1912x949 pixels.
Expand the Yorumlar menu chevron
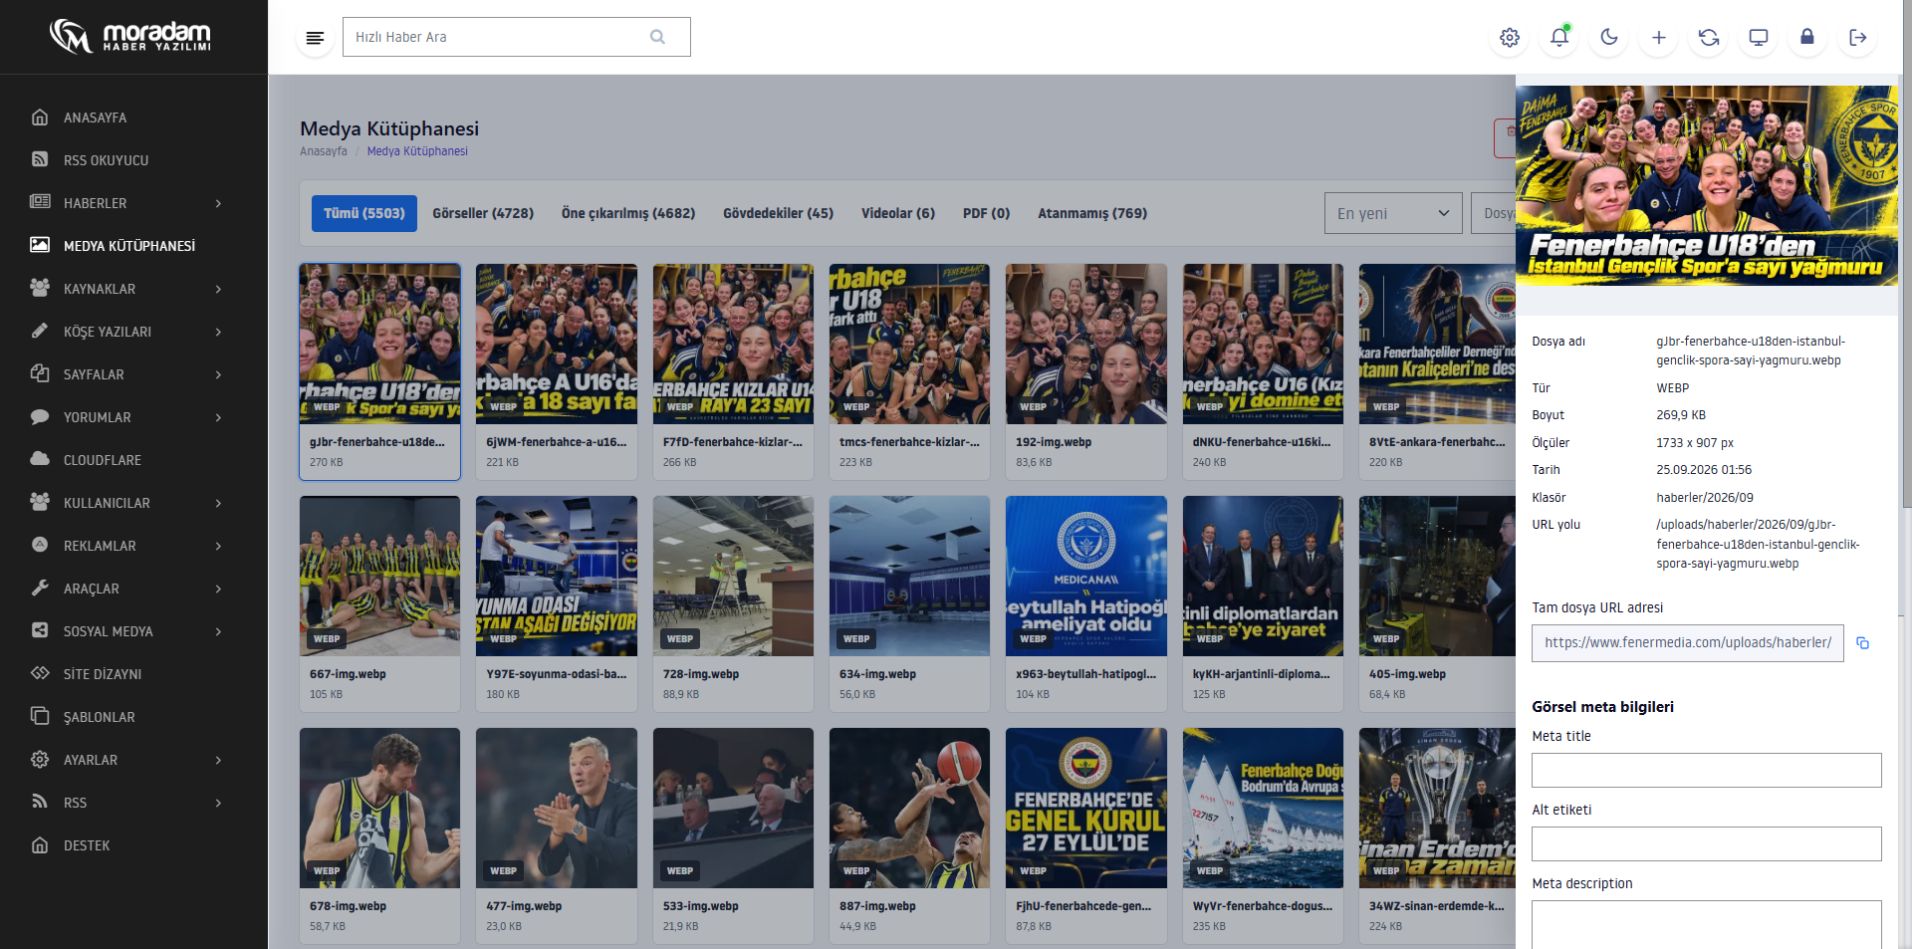click(x=218, y=417)
